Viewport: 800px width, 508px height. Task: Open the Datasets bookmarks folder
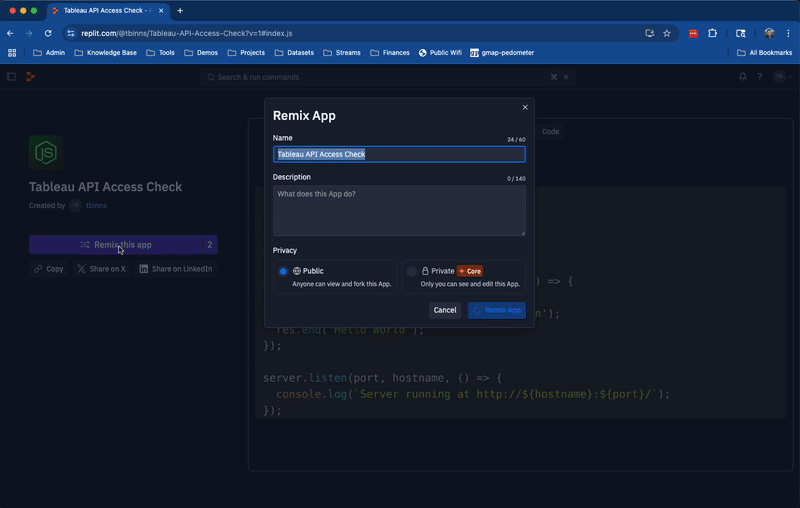click(294, 53)
